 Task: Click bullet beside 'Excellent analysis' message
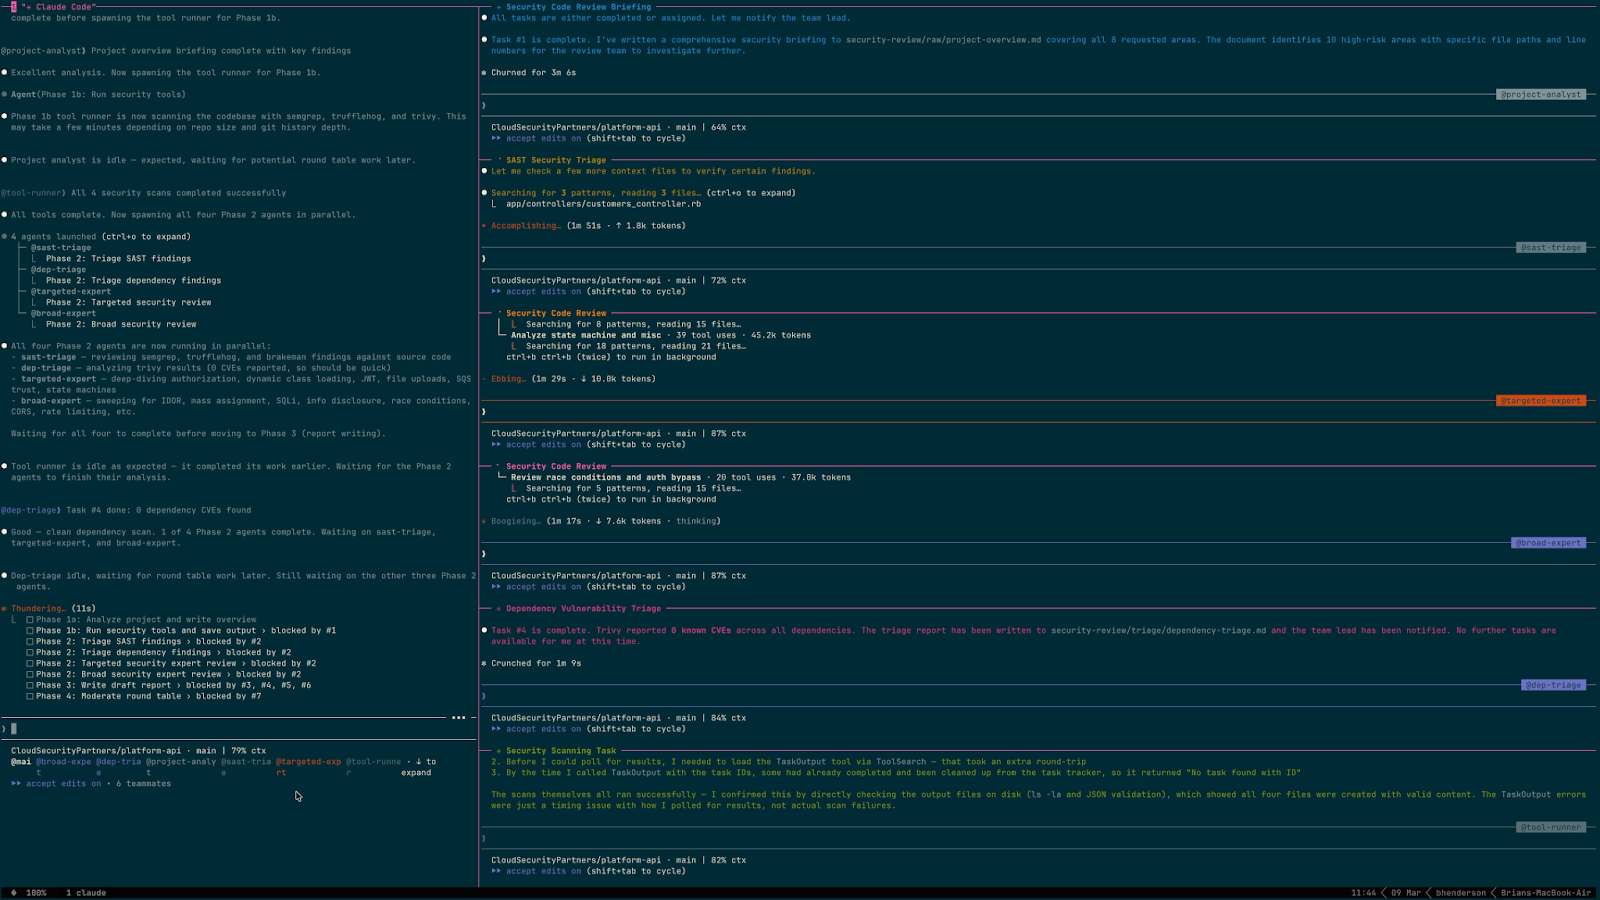point(4,73)
